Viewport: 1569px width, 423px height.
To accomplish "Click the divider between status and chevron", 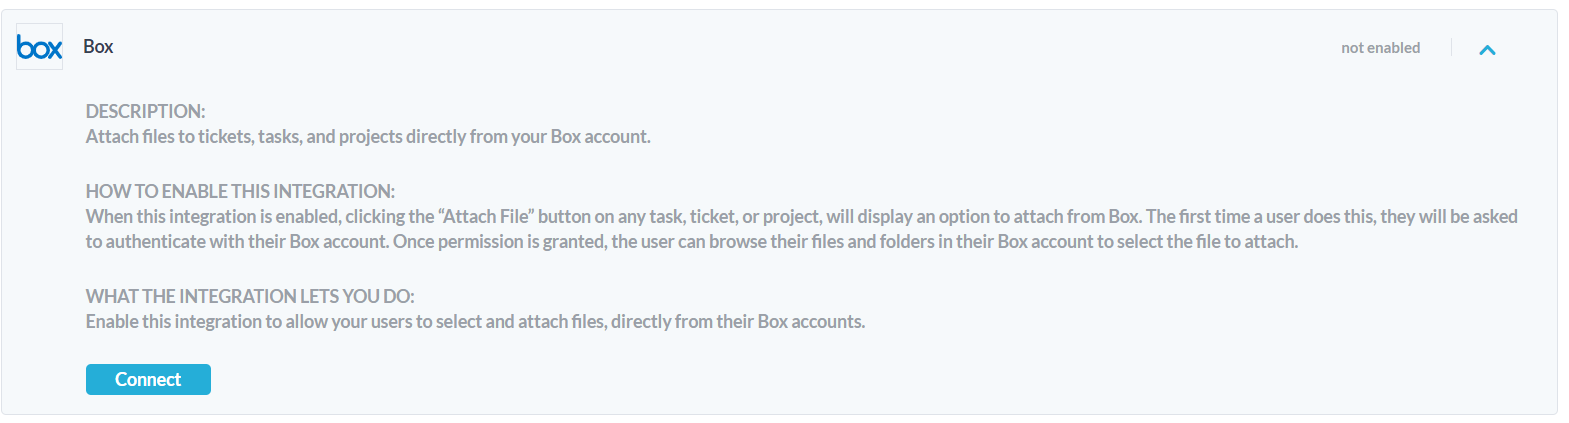I will click(1451, 48).
